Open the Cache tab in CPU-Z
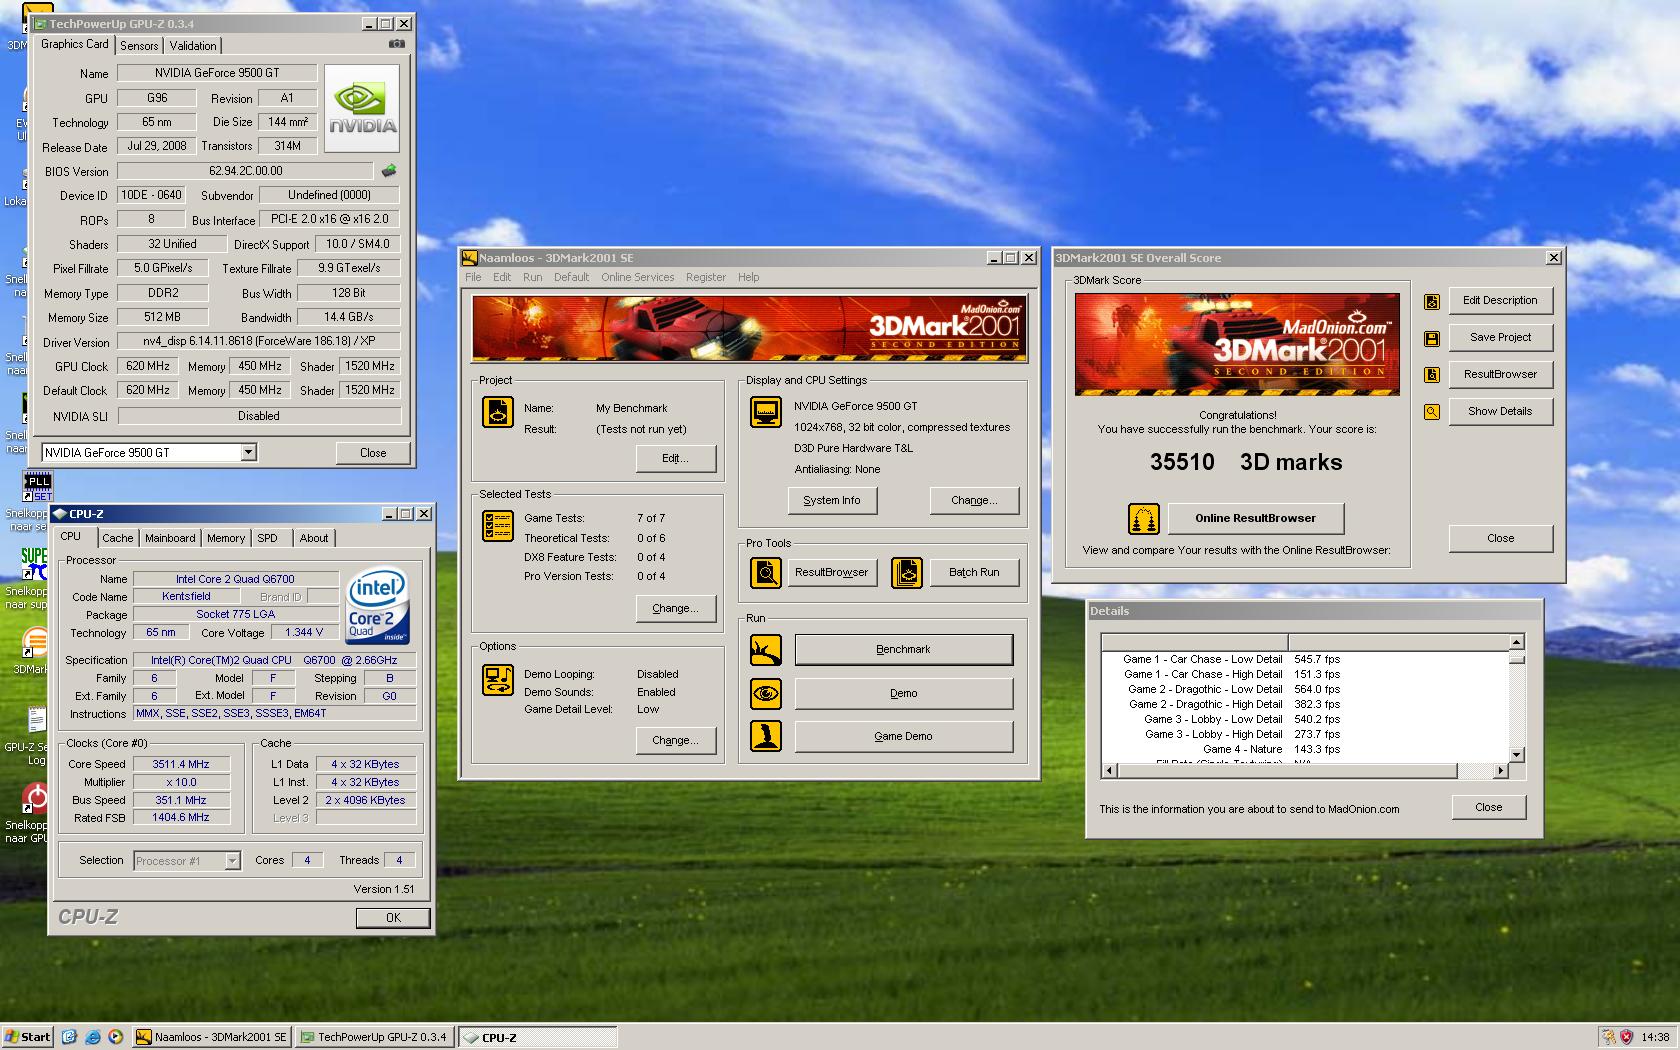The width and height of the screenshot is (1680, 1050). (117, 538)
